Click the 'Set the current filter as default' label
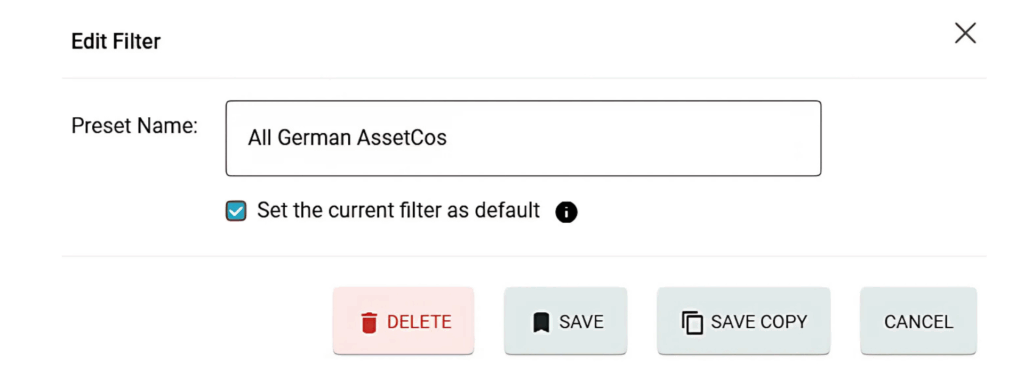Screen dimensions: 1024x373 click(x=398, y=210)
